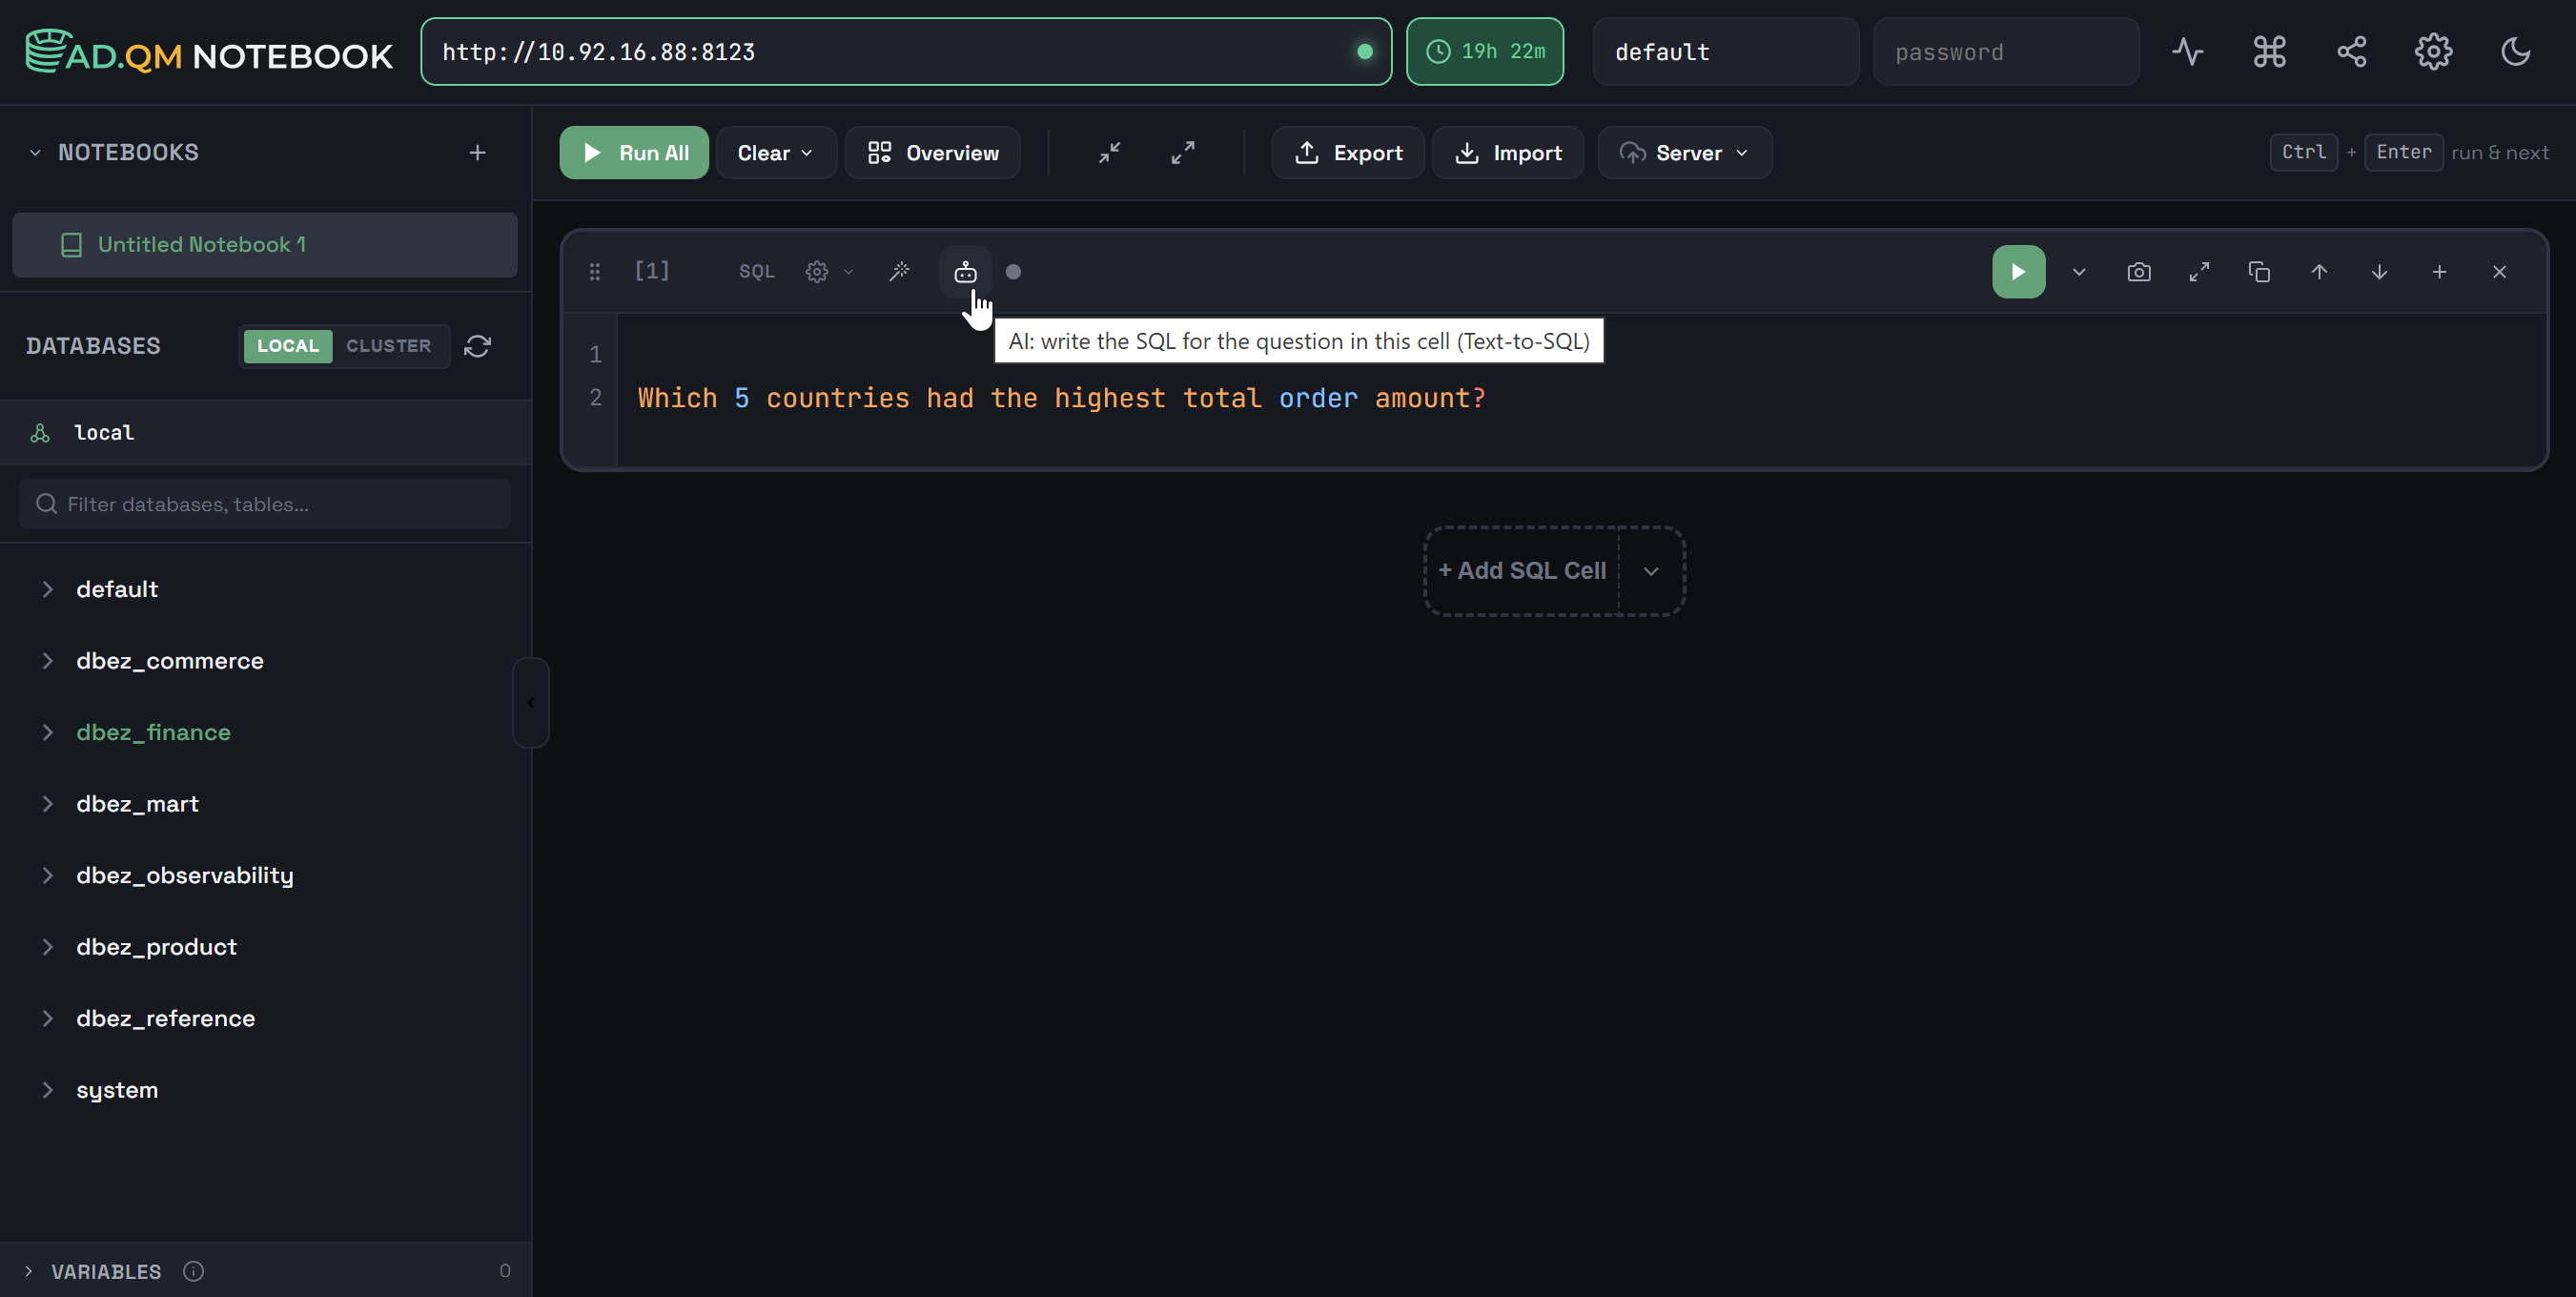Click the AD.QM Notebook logo
The width and height of the screenshot is (2576, 1297).
[x=208, y=52]
